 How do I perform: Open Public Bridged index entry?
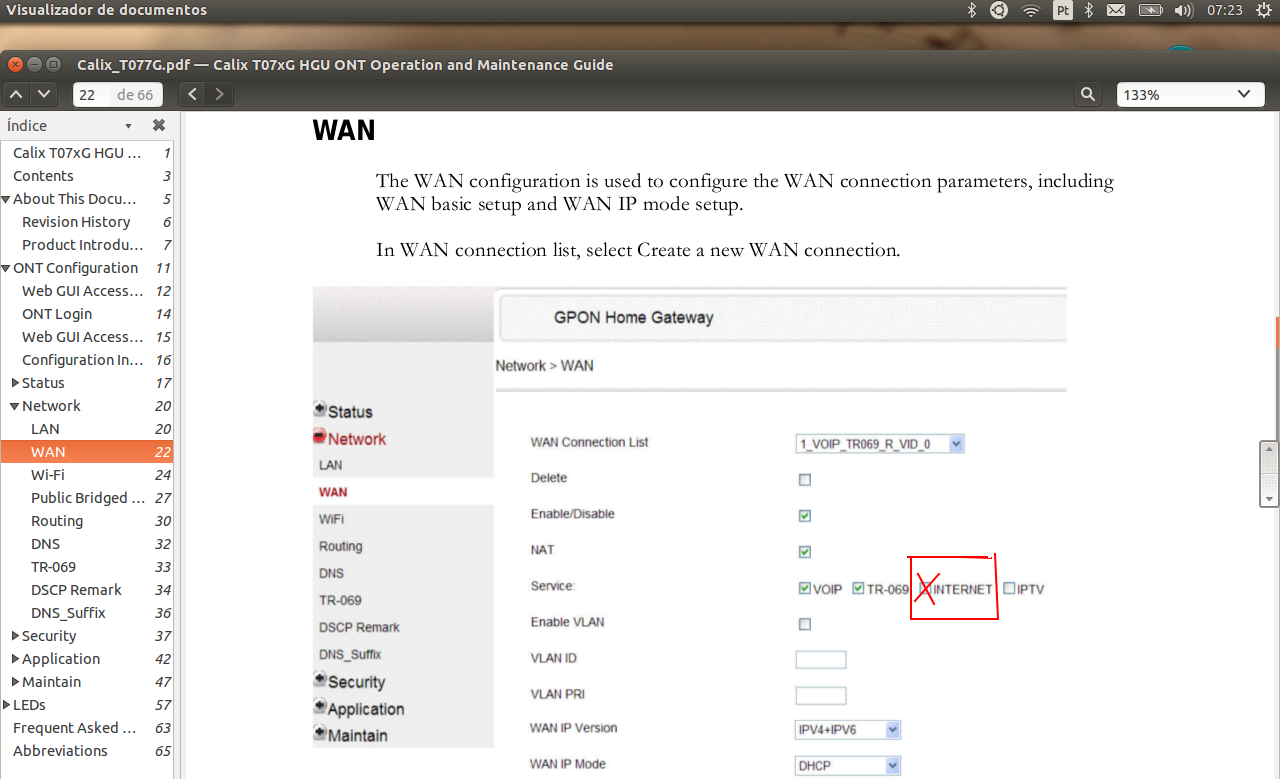coord(87,498)
